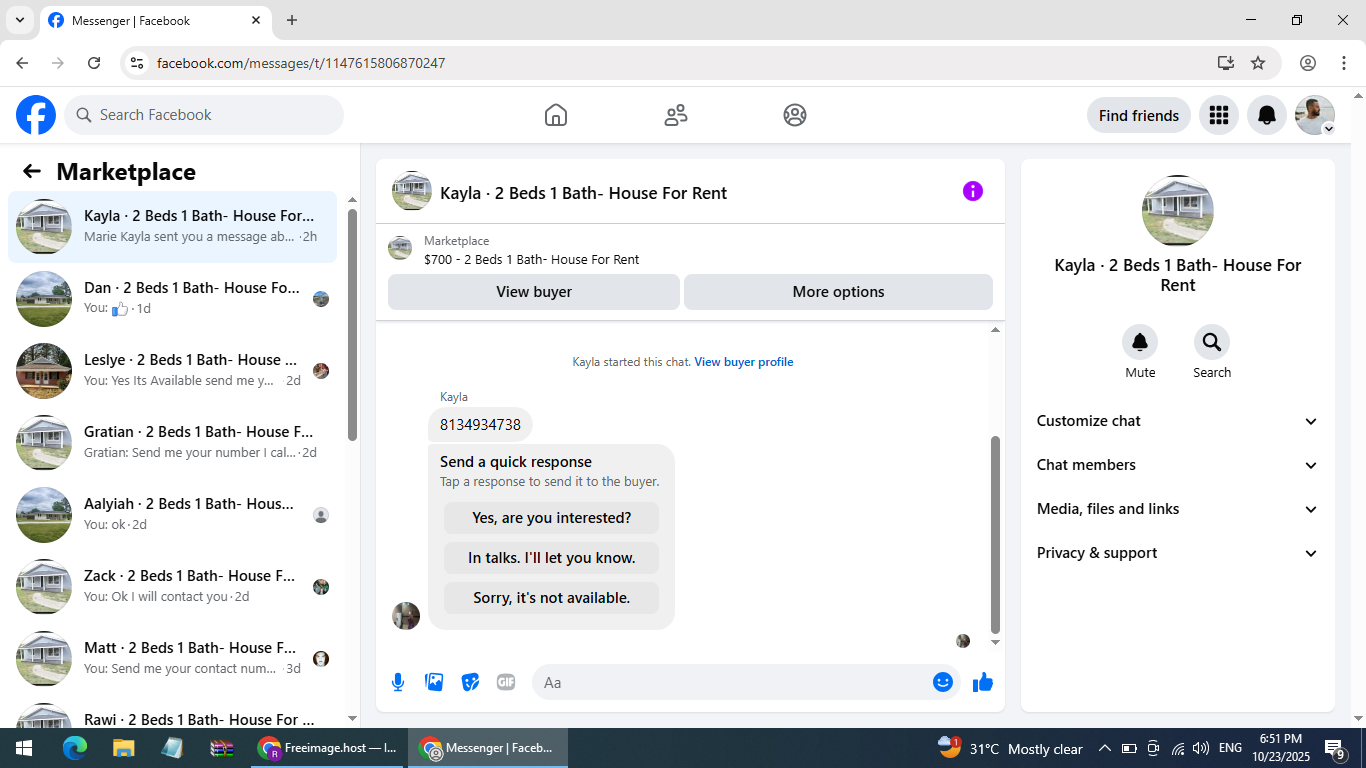
Task: Open the Kayla conversation in list
Action: pyautogui.click(x=173, y=227)
